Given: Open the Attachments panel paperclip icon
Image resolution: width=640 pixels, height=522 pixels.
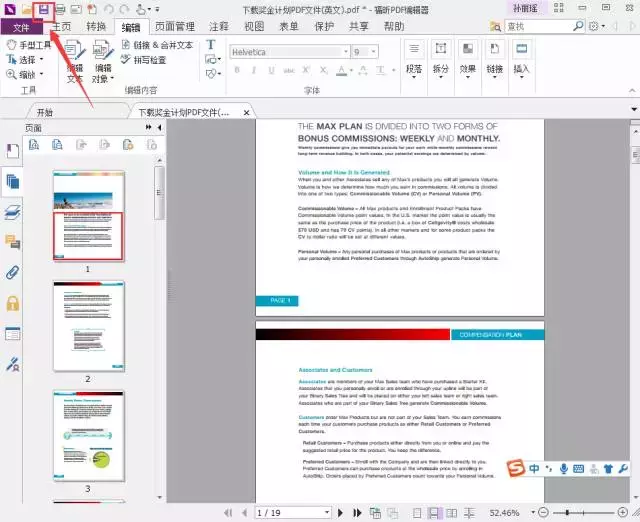Looking at the screenshot, I should point(13,272).
